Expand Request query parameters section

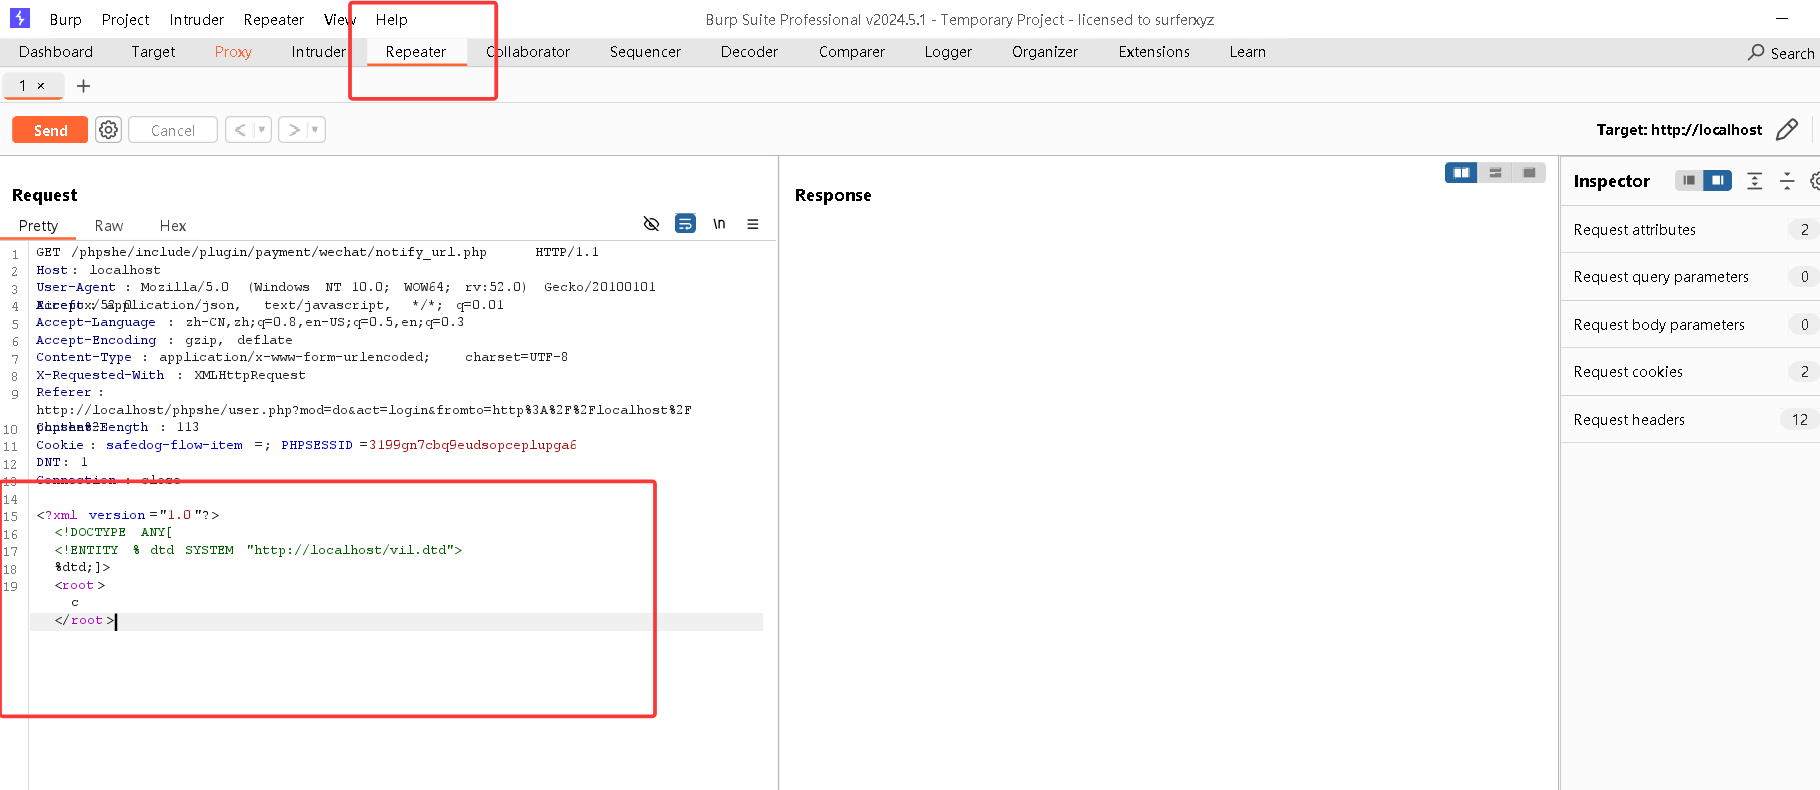point(1690,277)
